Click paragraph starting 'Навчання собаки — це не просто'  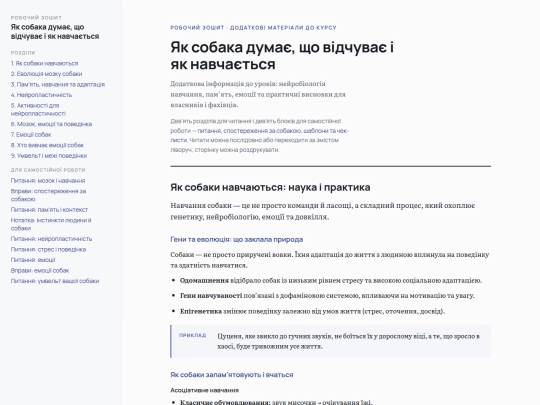[x=323, y=211]
